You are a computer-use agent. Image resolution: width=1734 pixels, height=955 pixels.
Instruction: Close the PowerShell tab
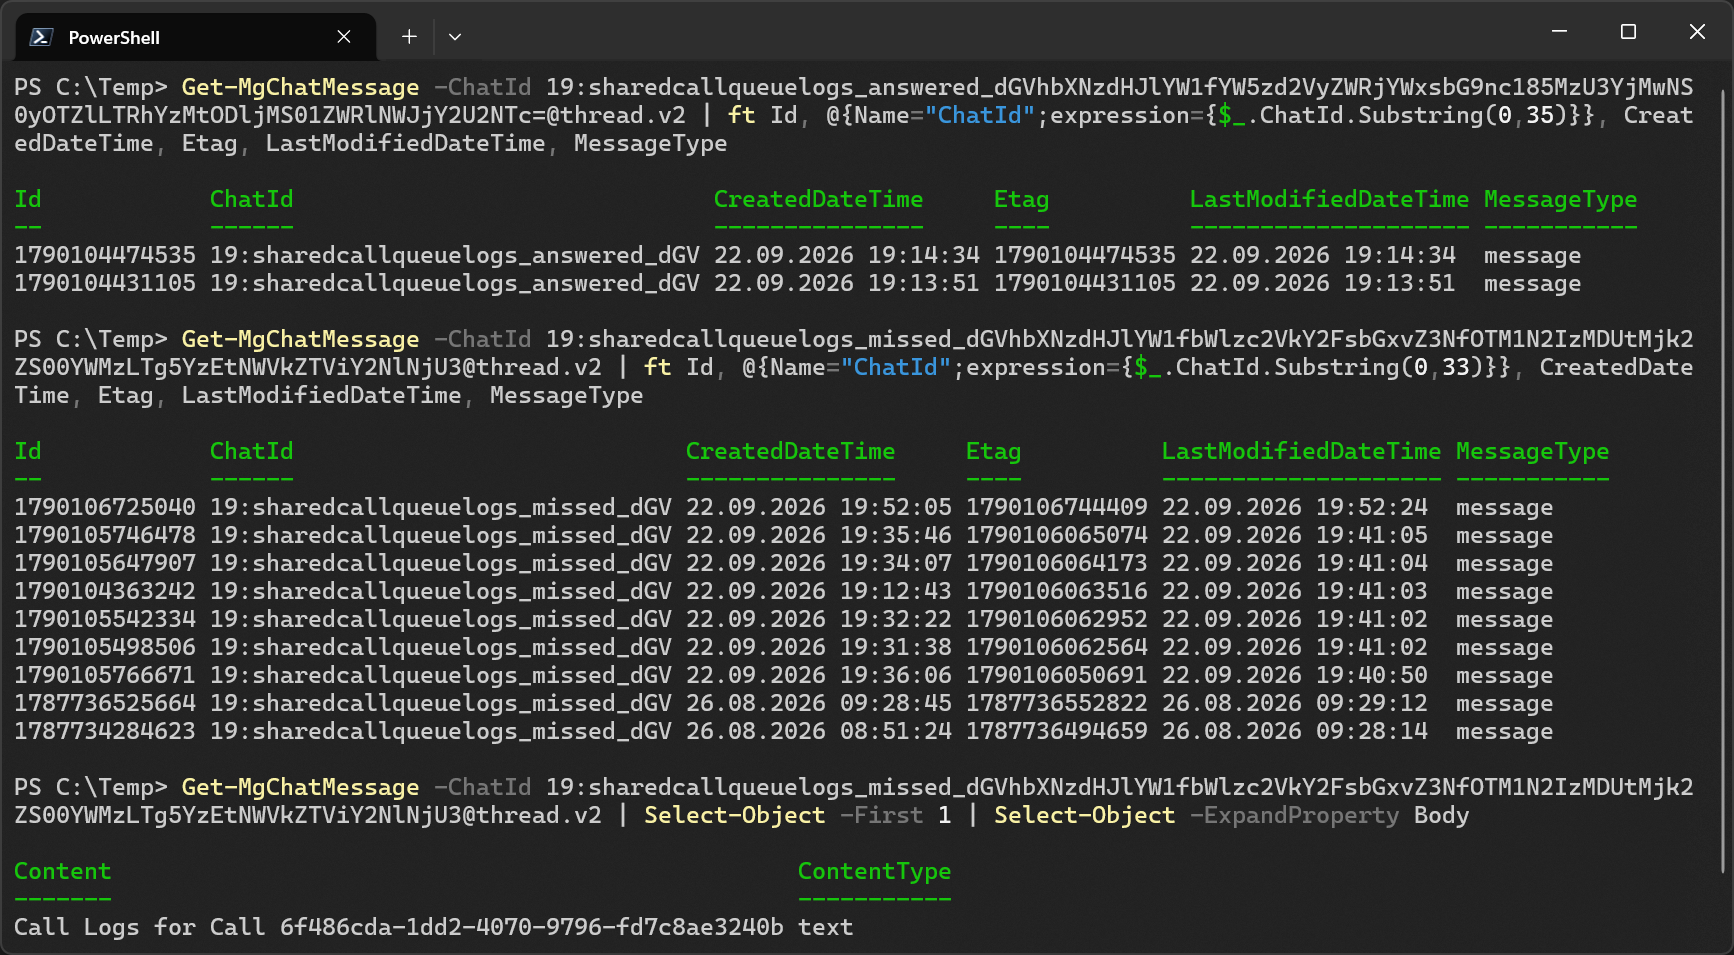coord(344,37)
